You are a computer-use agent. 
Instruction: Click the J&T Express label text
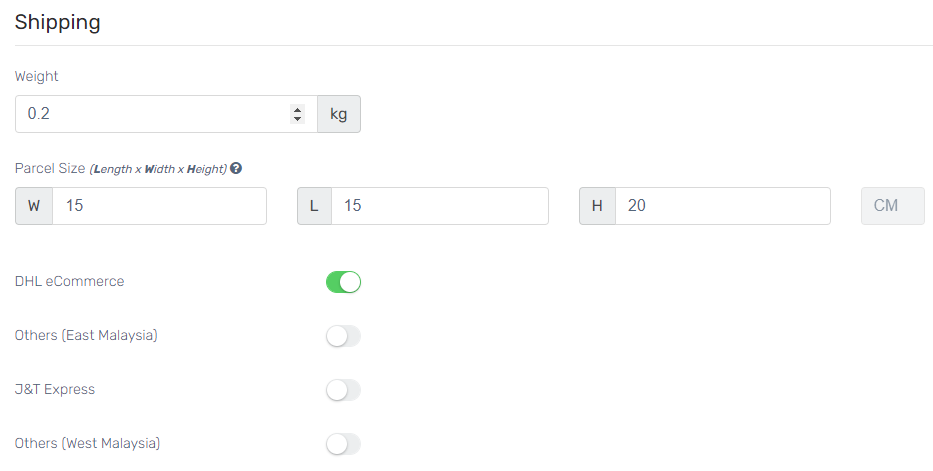point(55,390)
